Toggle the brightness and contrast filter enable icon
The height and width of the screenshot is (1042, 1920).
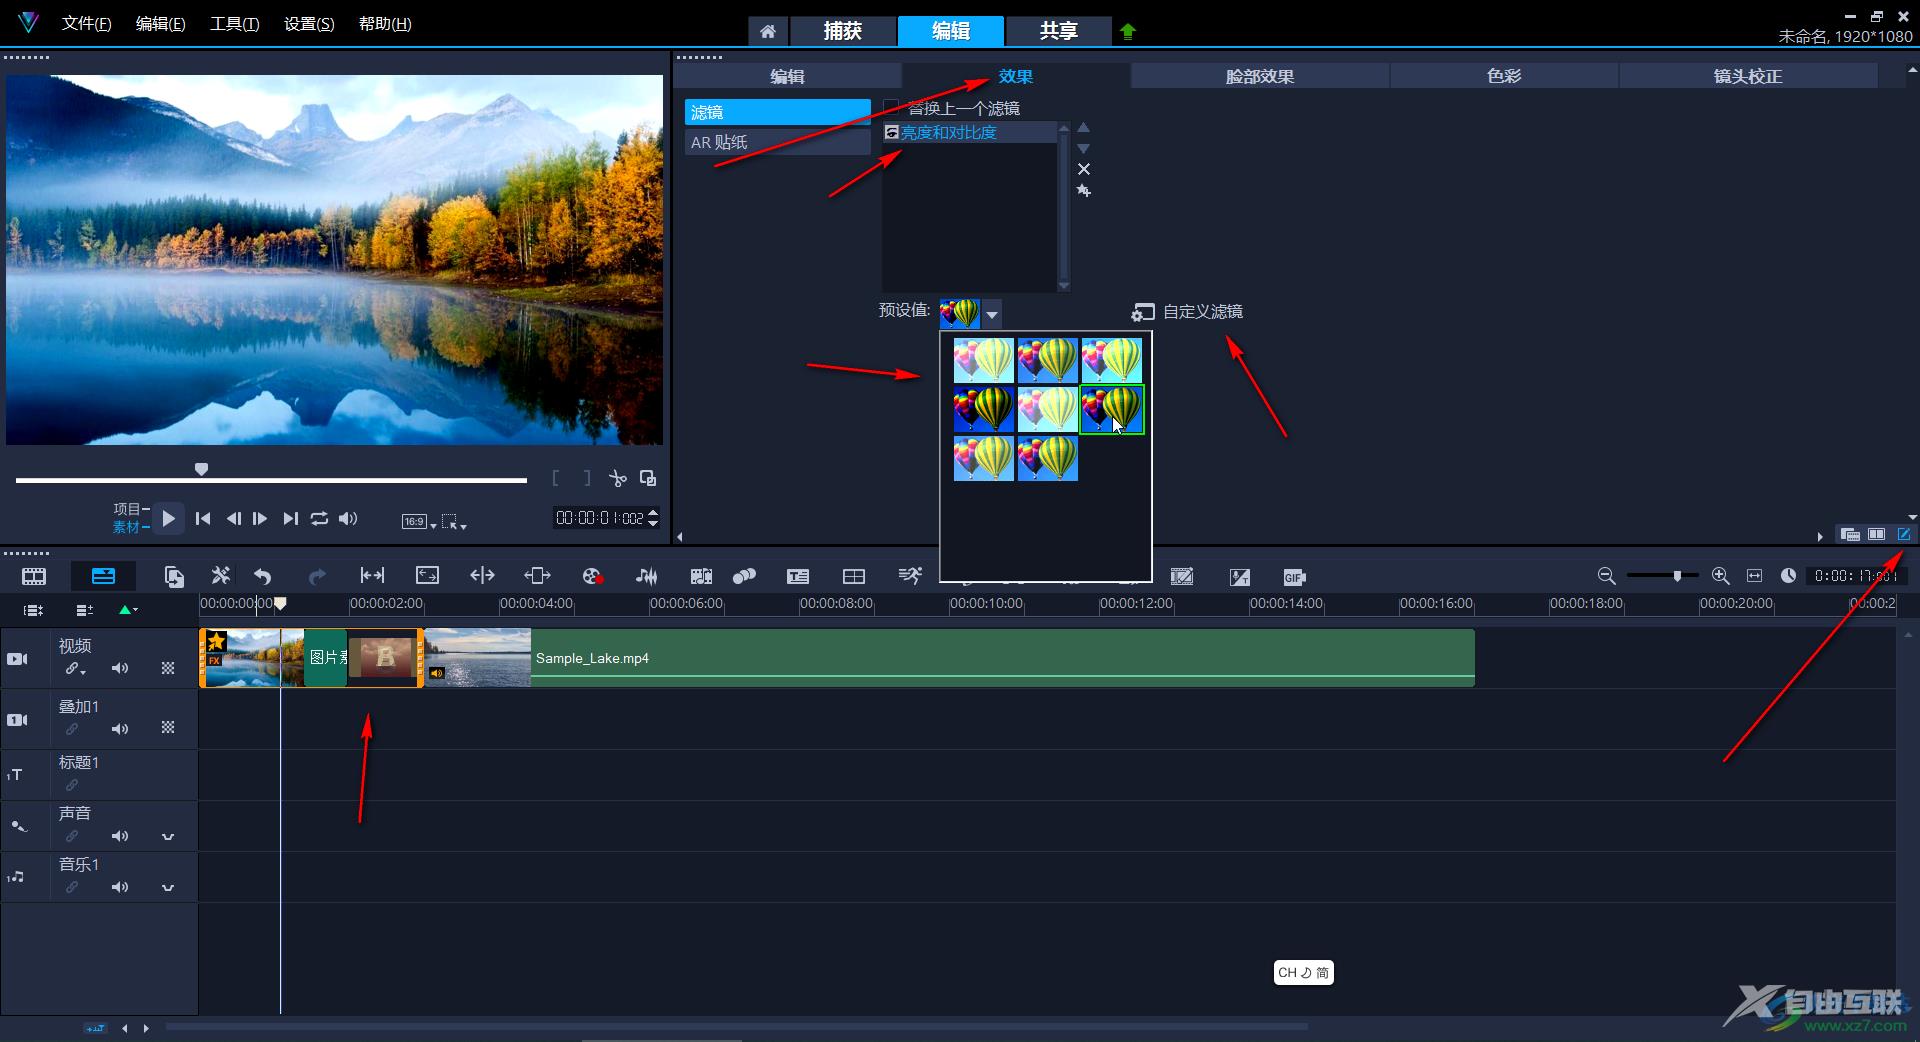click(892, 132)
